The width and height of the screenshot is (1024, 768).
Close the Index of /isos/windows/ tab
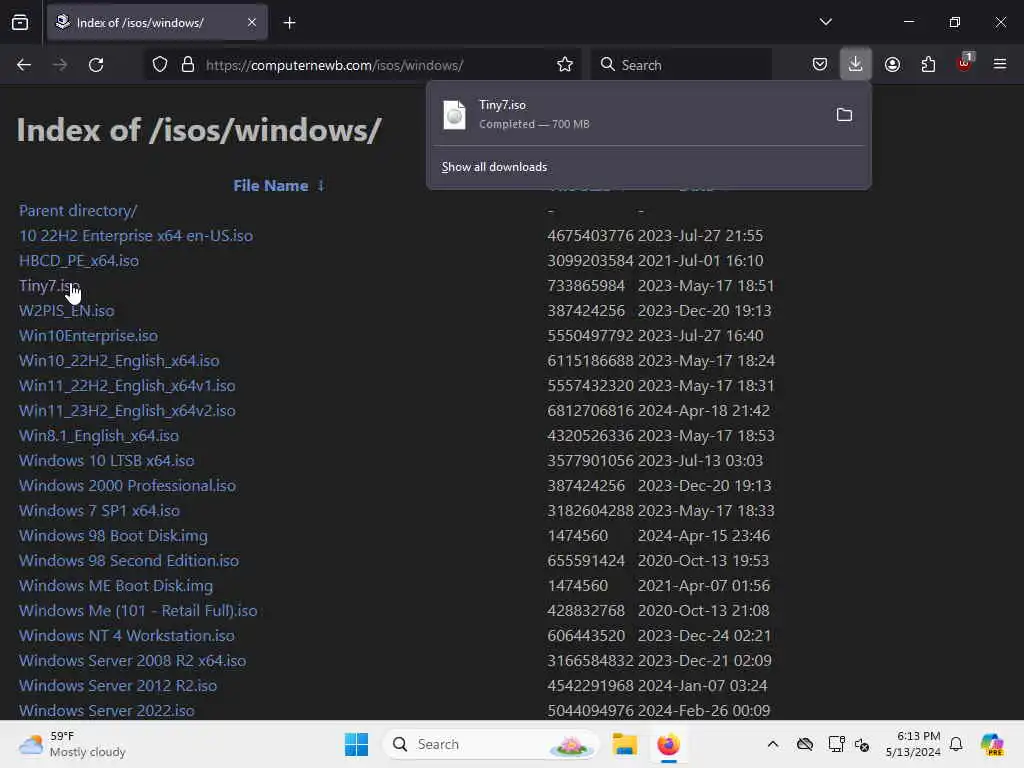point(252,22)
